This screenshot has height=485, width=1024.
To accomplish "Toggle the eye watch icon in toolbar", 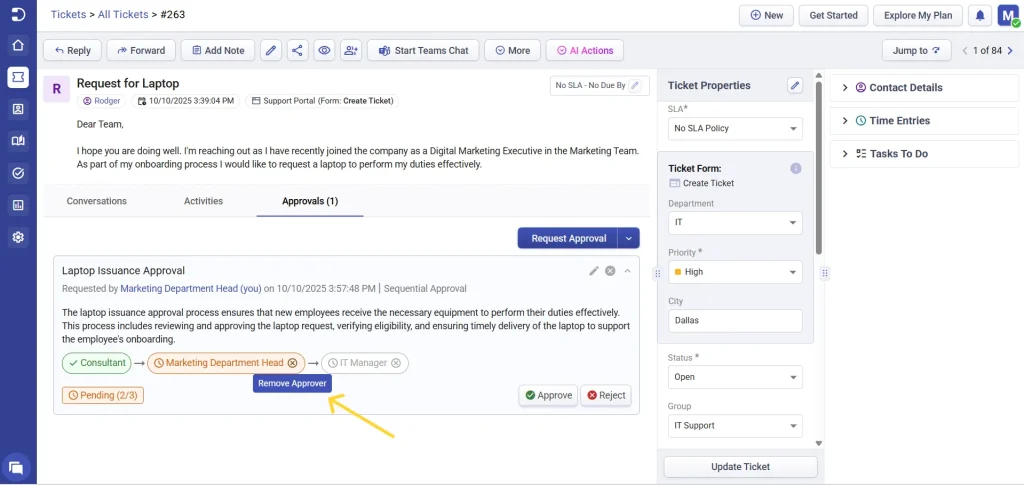I will 323,50.
